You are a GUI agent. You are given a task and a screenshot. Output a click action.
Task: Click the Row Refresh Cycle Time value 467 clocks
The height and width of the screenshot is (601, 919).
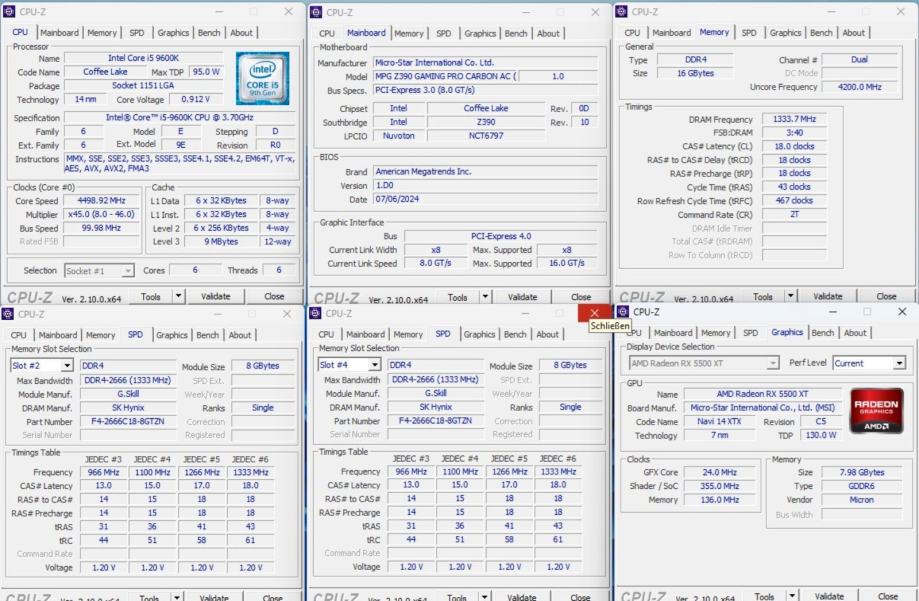(794, 201)
